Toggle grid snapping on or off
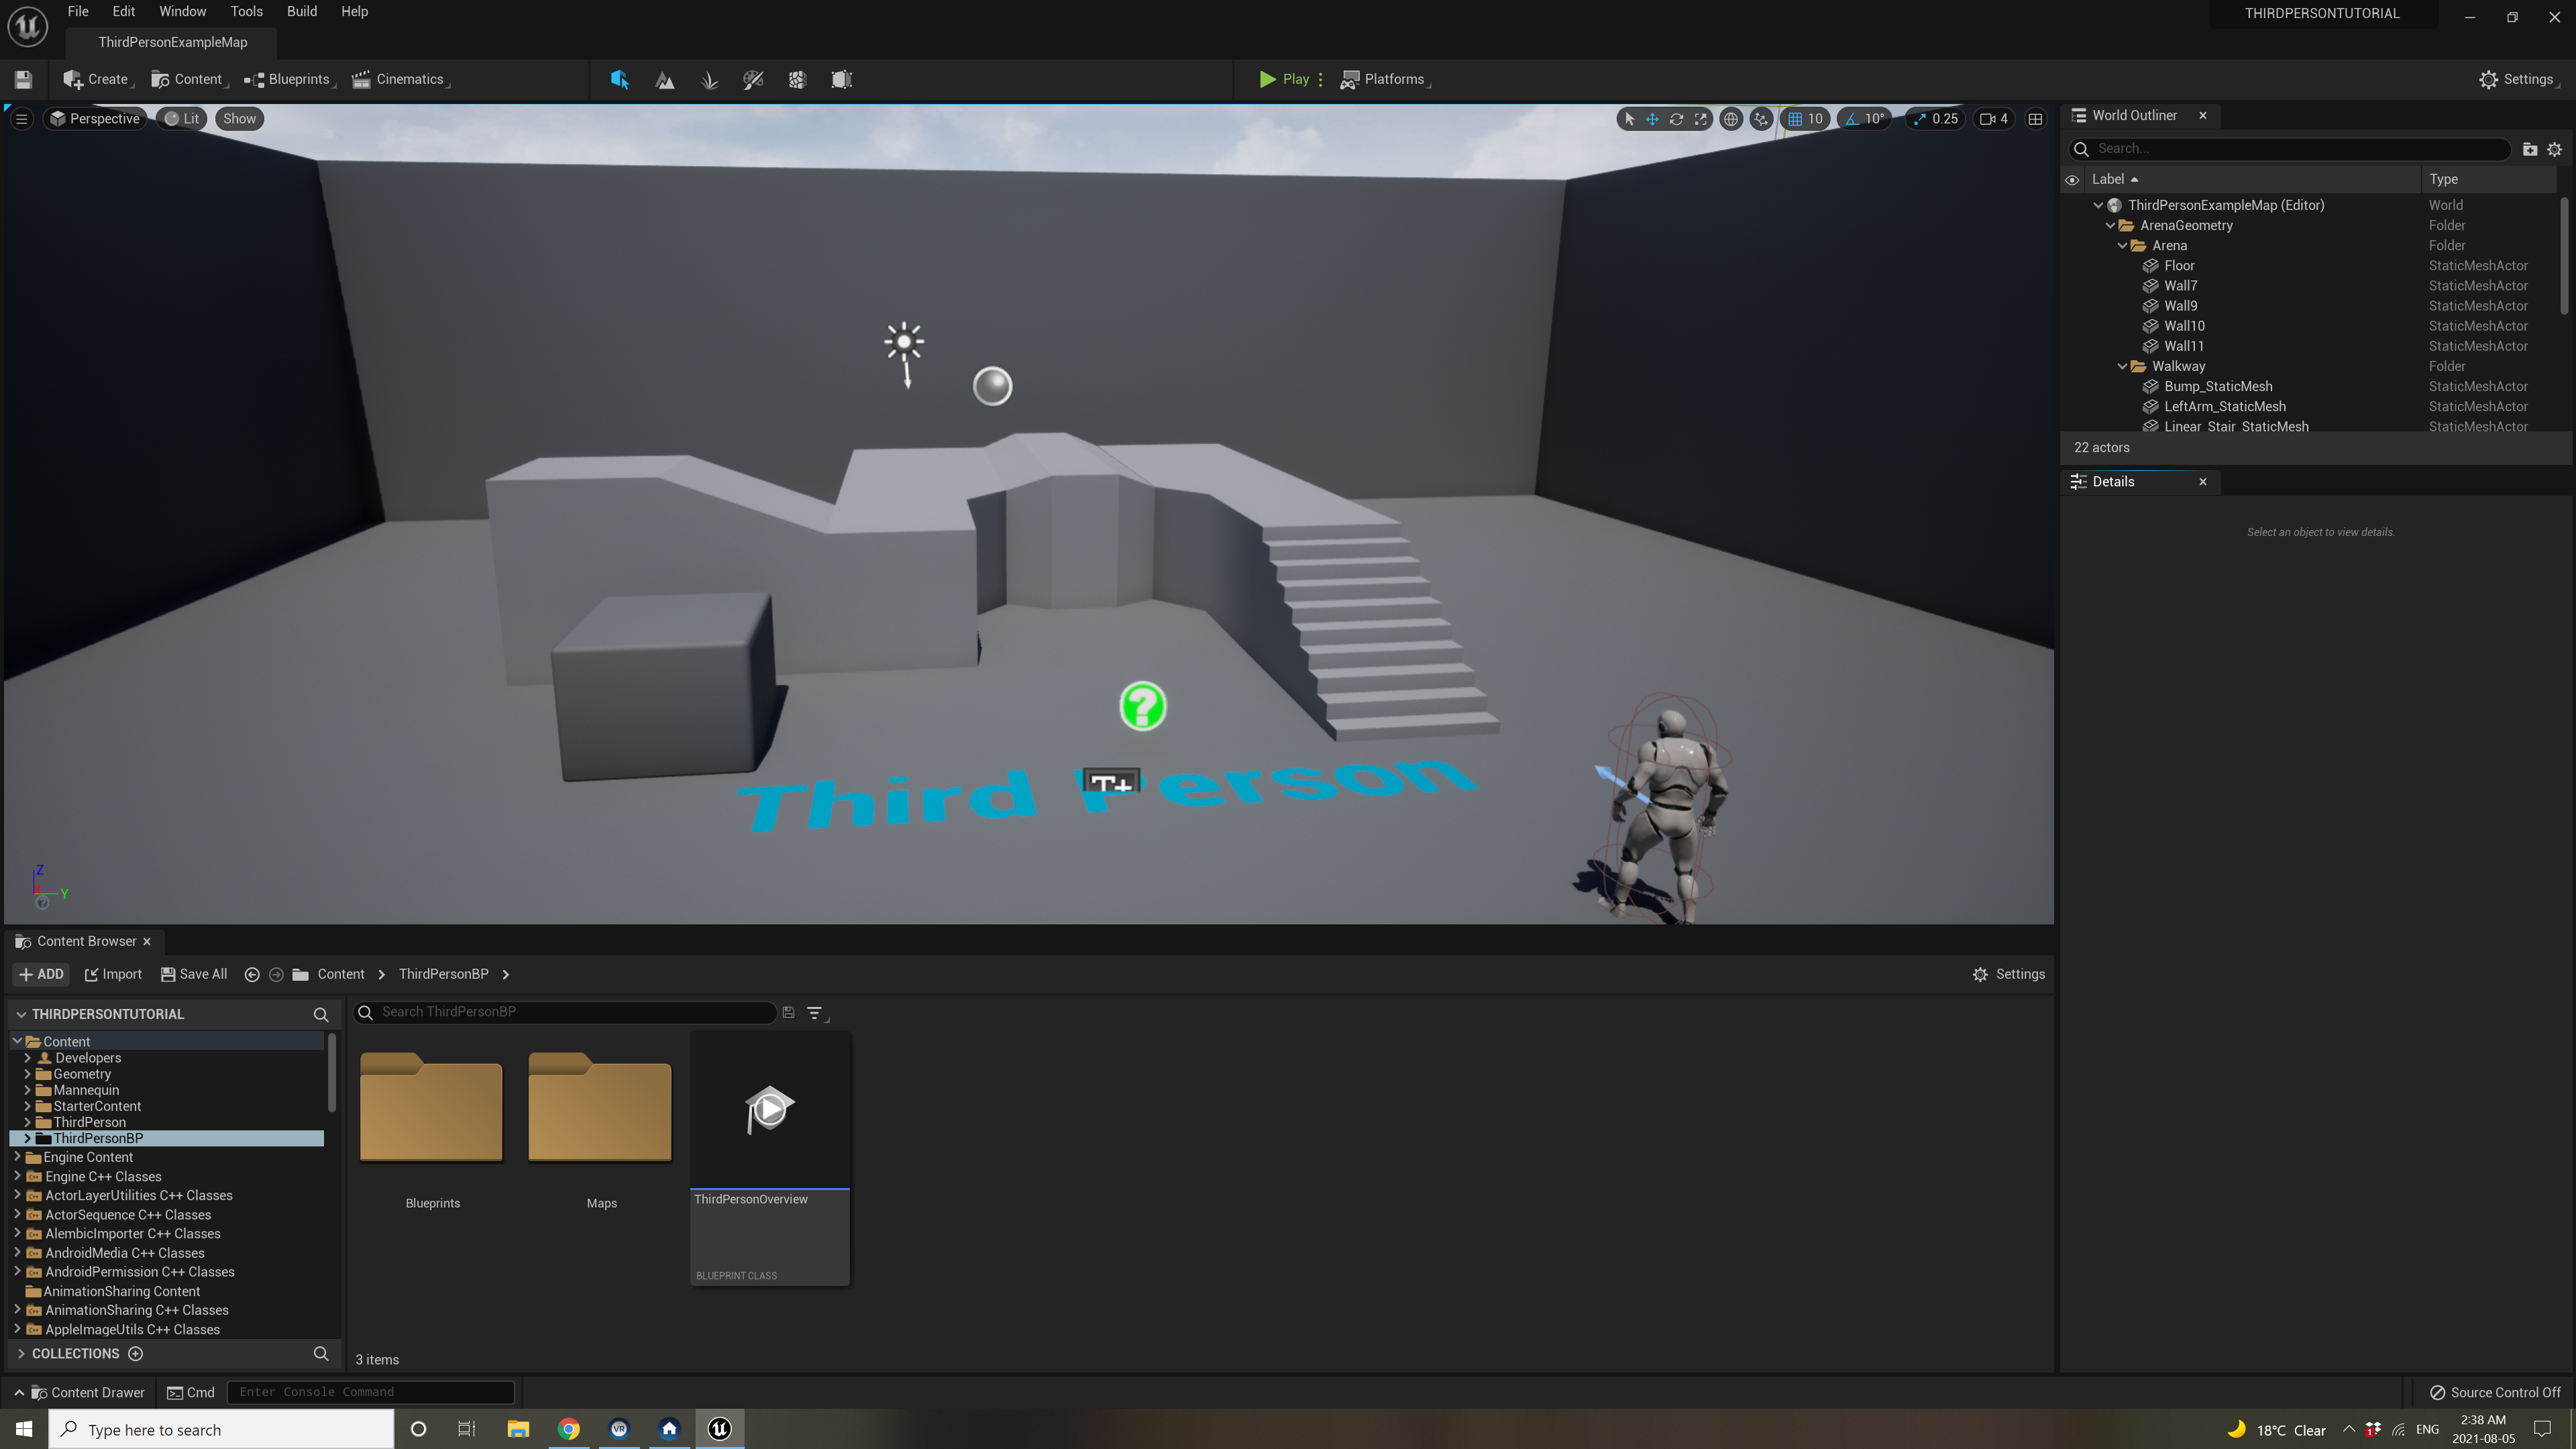 (1795, 119)
